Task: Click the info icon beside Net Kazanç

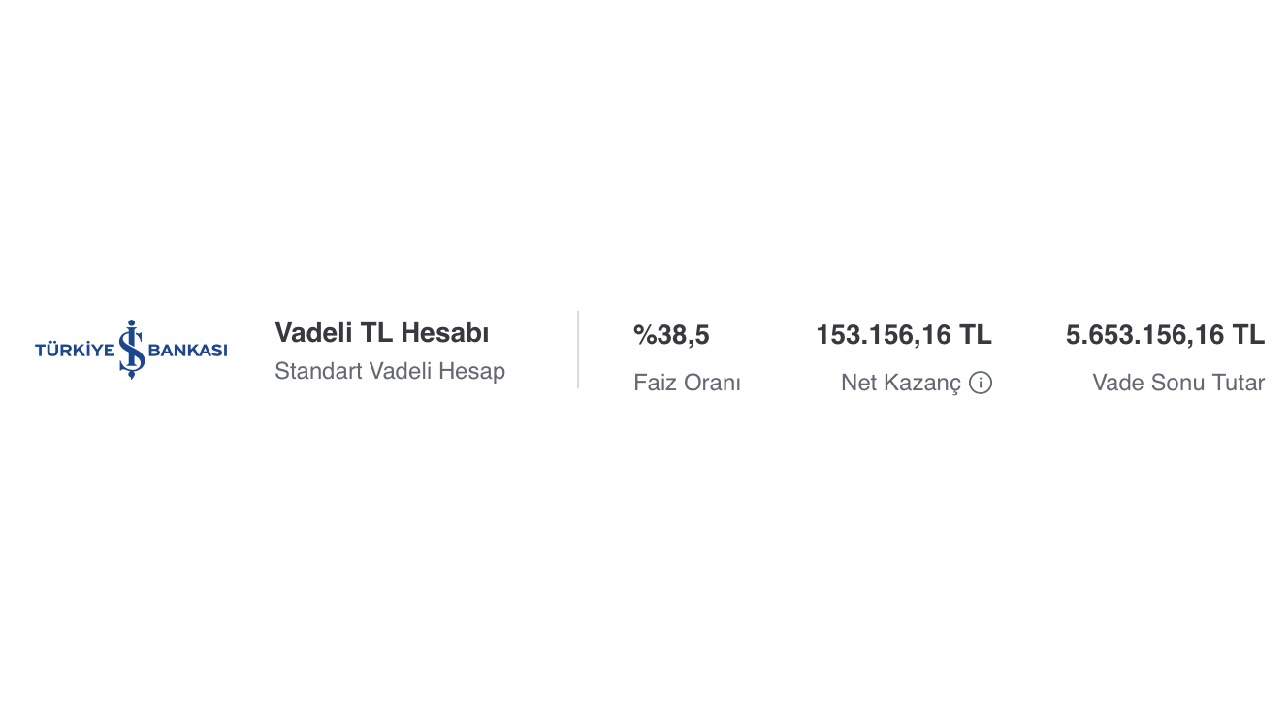Action: click(x=980, y=382)
